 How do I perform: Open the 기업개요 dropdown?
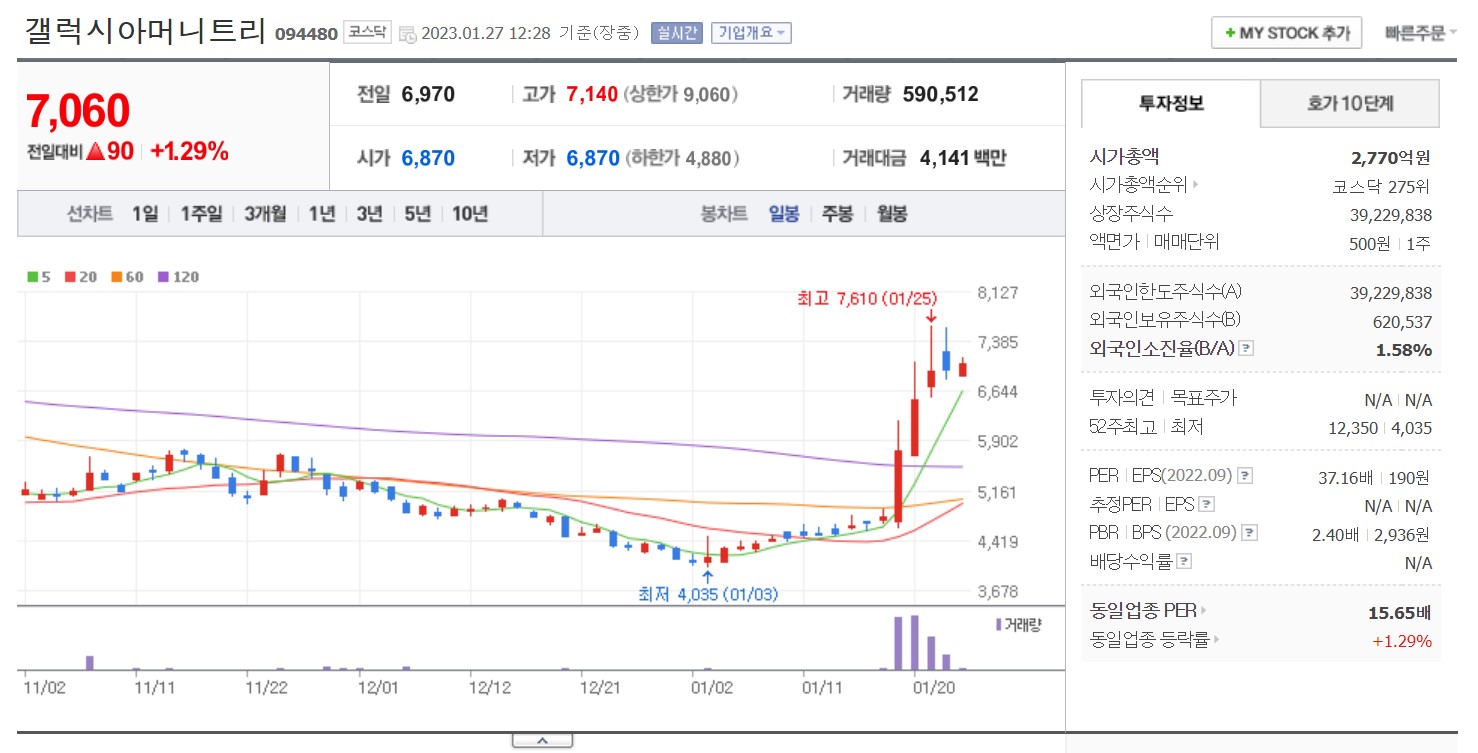pos(752,32)
